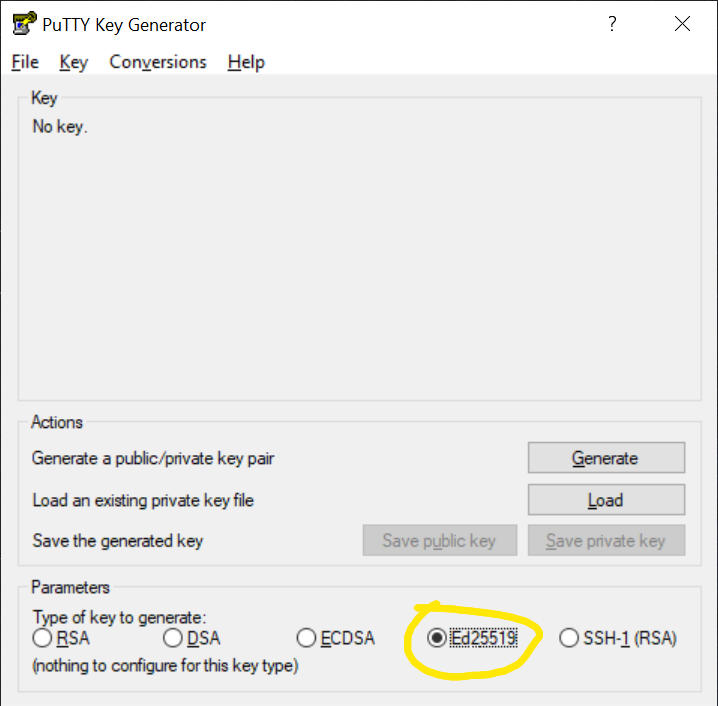
Task: Click the 'No key.' status text
Action: (x=60, y=127)
